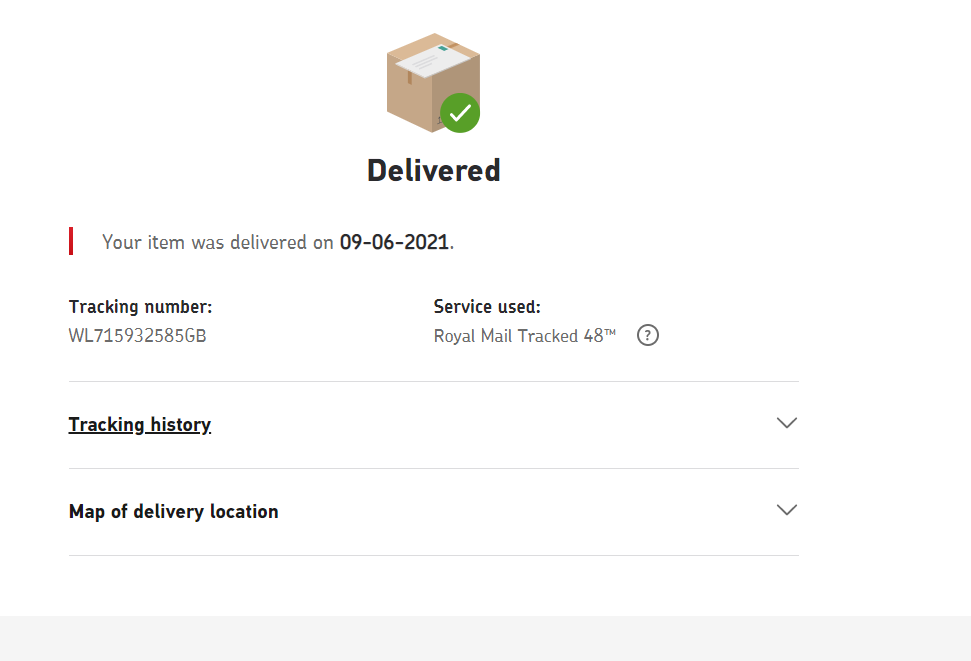The image size is (971, 661).
Task: Click the "Tracking number:" label
Action: [141, 307]
